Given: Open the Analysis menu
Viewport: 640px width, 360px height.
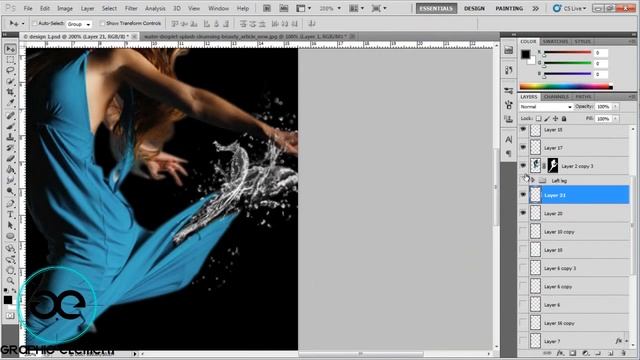Looking at the screenshot, I should [155, 8].
